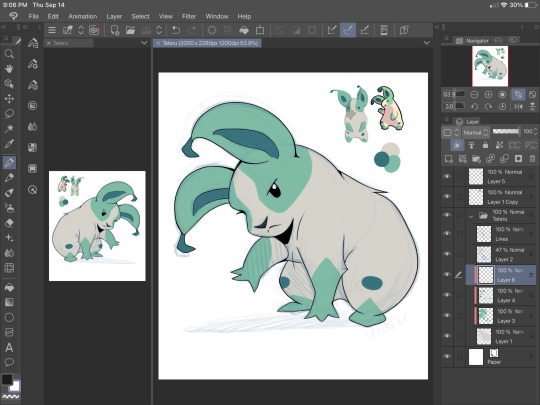
Task: Click stepper arrows beside Save icon
Action: (159, 30)
